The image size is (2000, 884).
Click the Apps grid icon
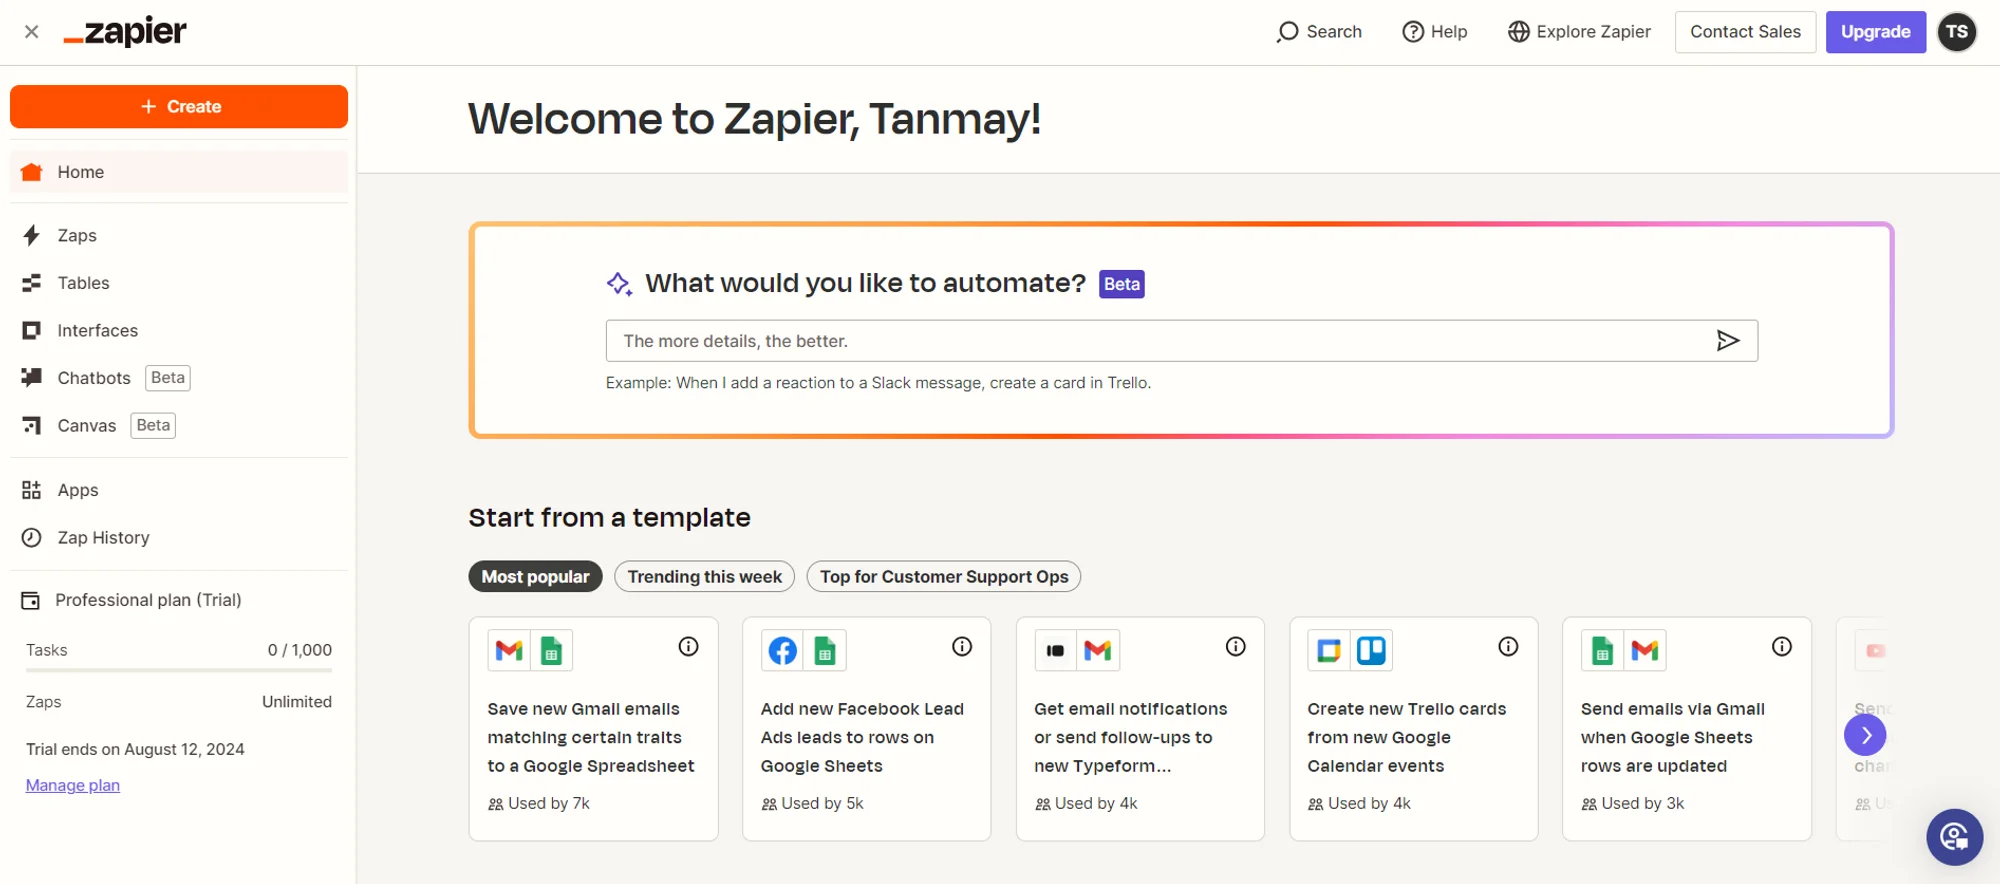pos(32,490)
